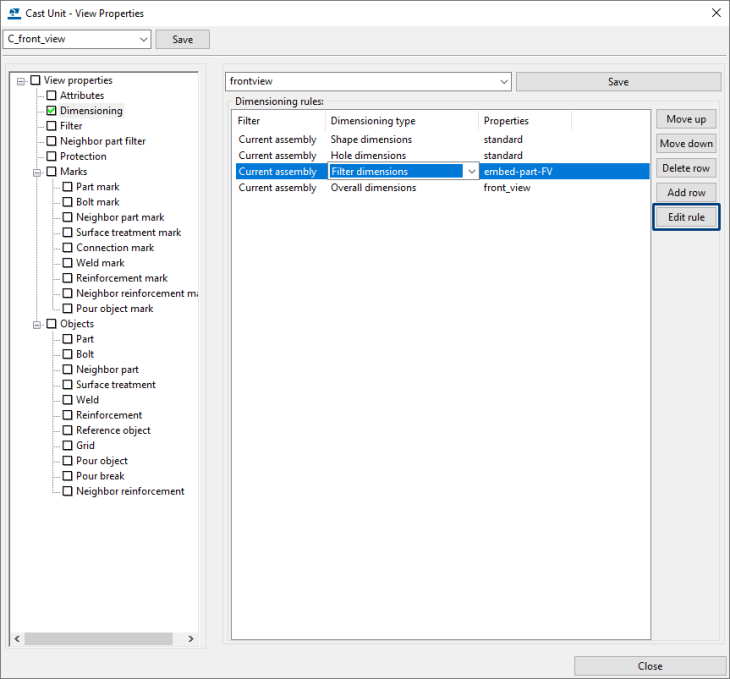This screenshot has height=679, width=730.
Task: Click the Tekla icon in the title bar
Action: pyautogui.click(x=12, y=13)
